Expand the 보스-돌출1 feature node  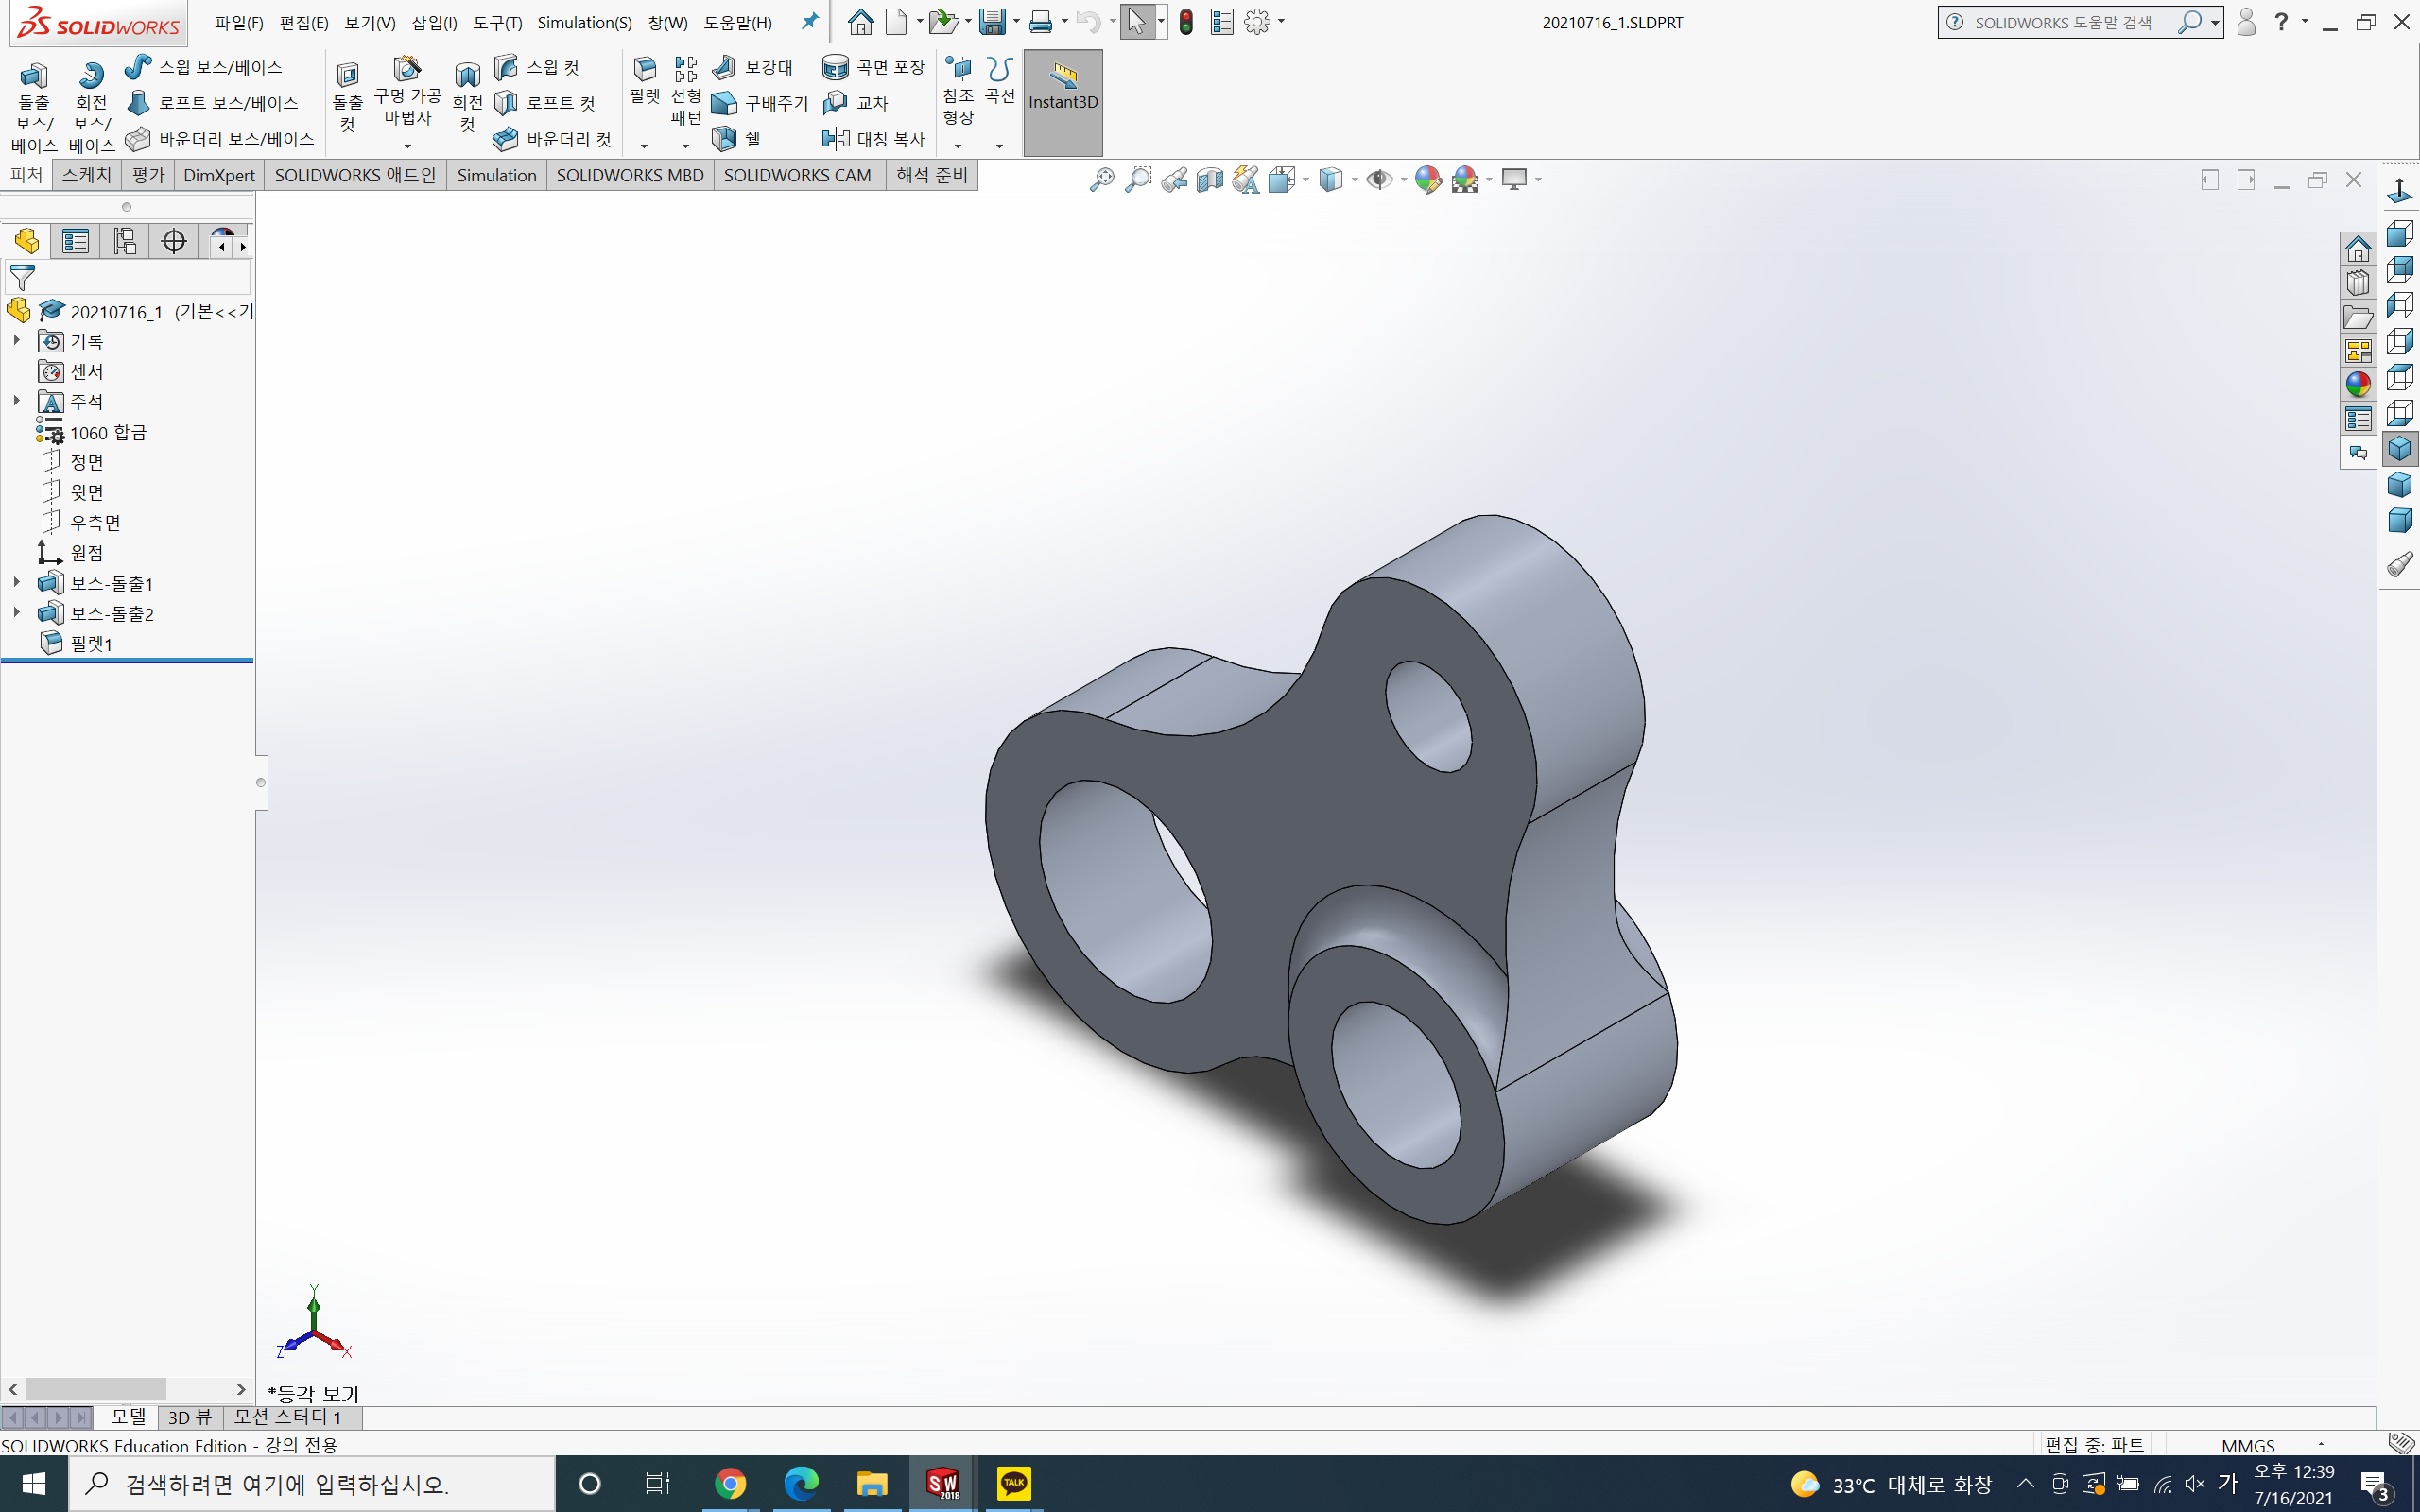[16, 582]
